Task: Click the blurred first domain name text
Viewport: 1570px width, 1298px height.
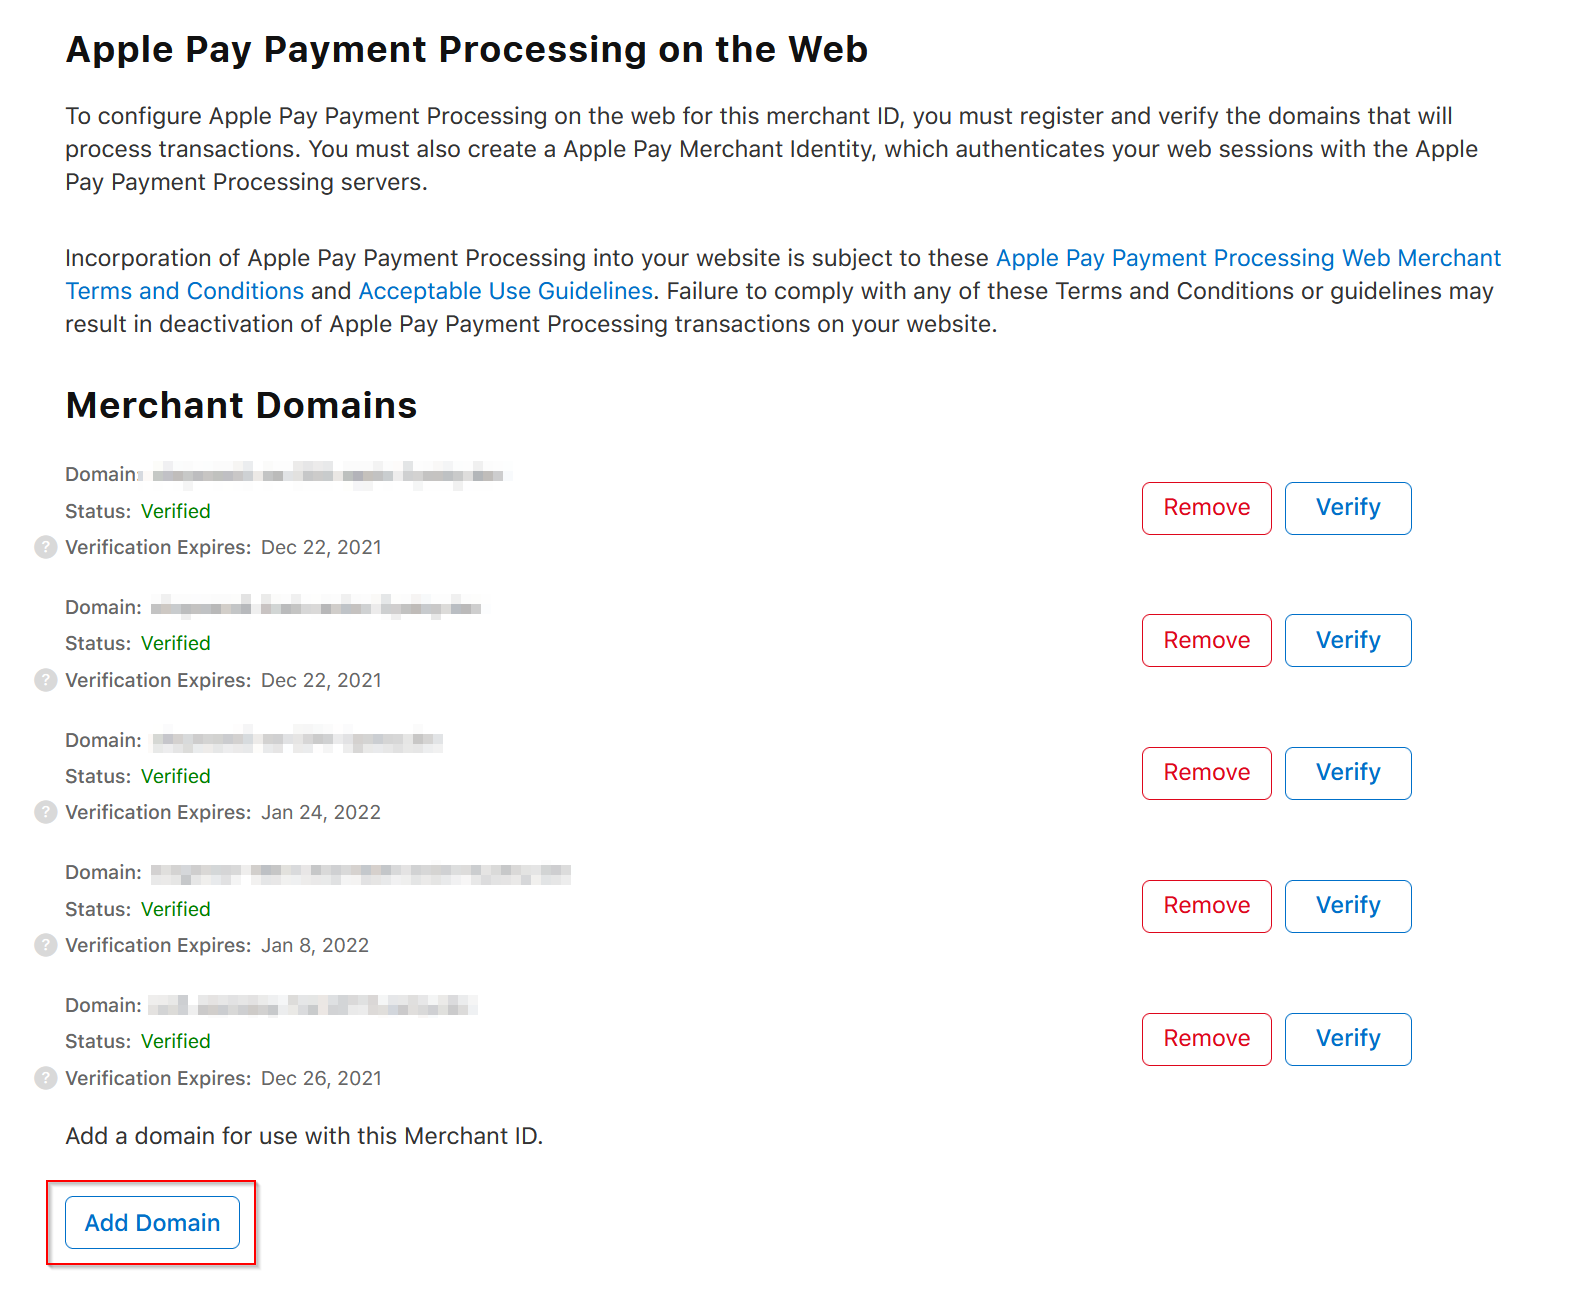Action: coord(330,474)
